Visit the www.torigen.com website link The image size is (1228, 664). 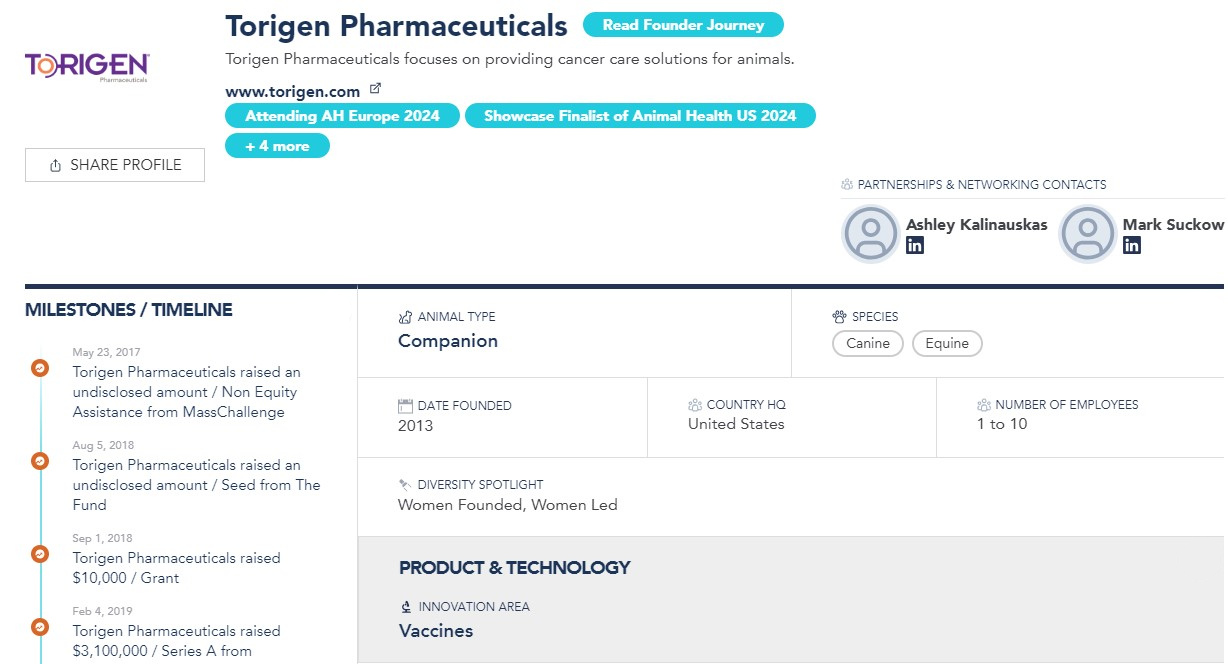point(293,92)
